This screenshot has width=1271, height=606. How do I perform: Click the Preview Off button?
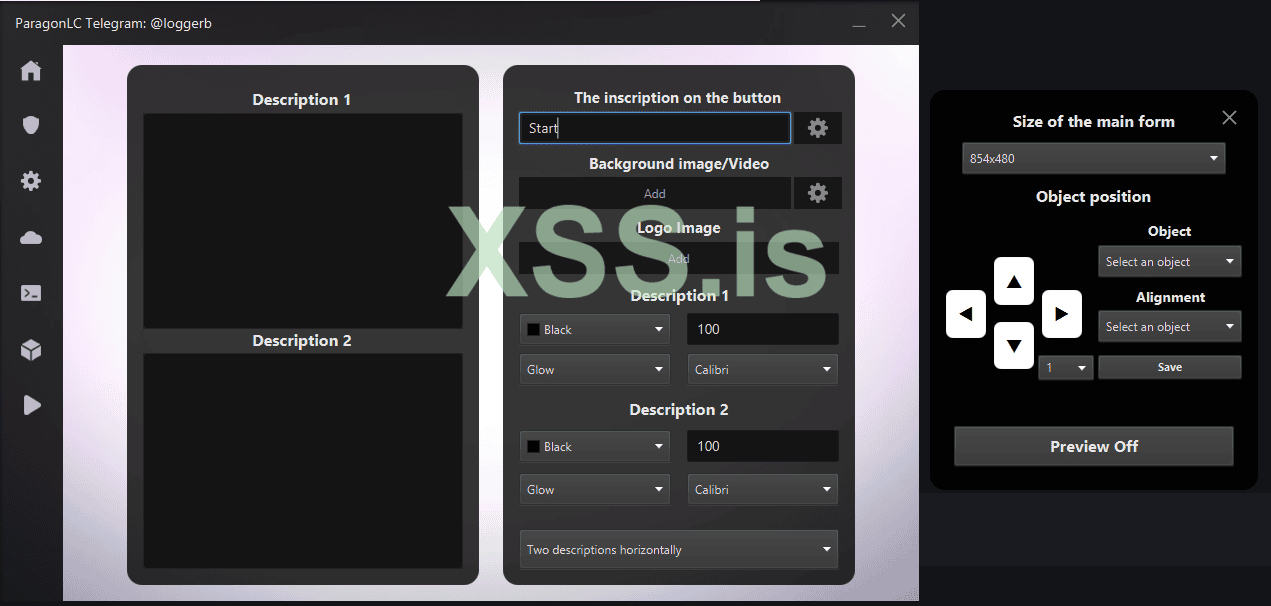coord(1094,446)
